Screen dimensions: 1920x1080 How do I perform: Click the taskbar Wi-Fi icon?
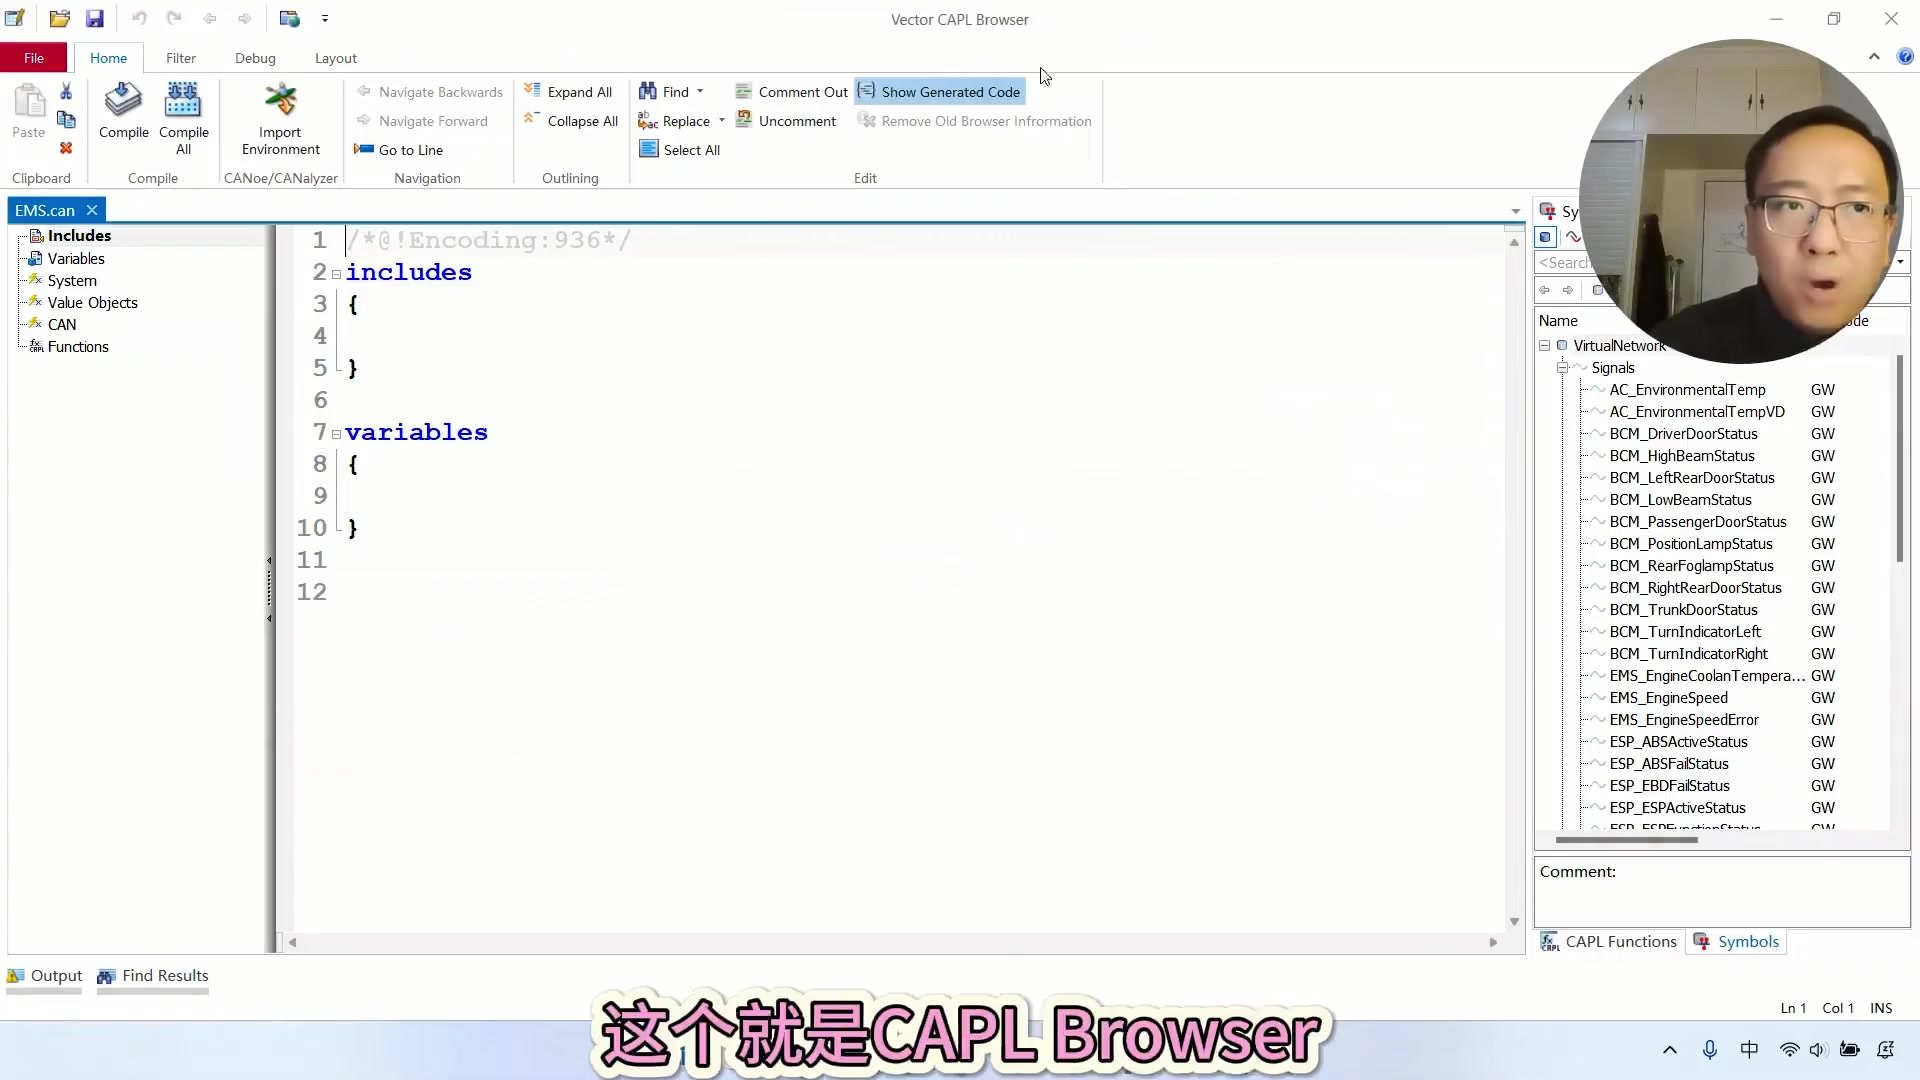coord(1789,1049)
